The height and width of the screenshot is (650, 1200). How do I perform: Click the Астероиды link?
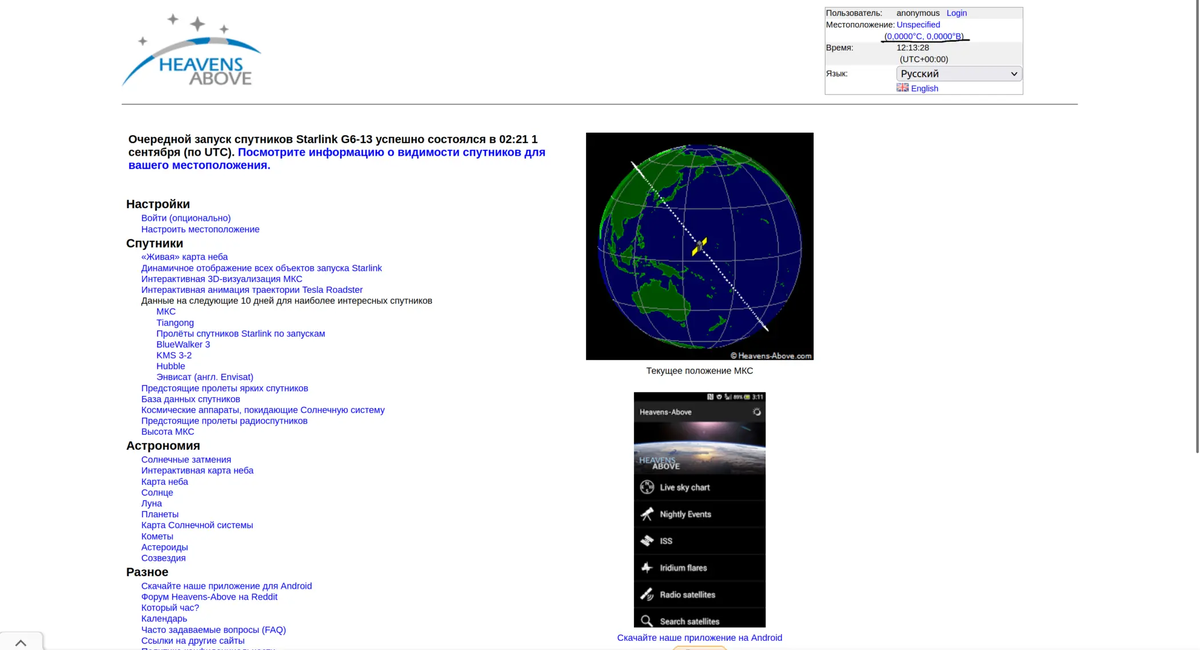pos(164,548)
